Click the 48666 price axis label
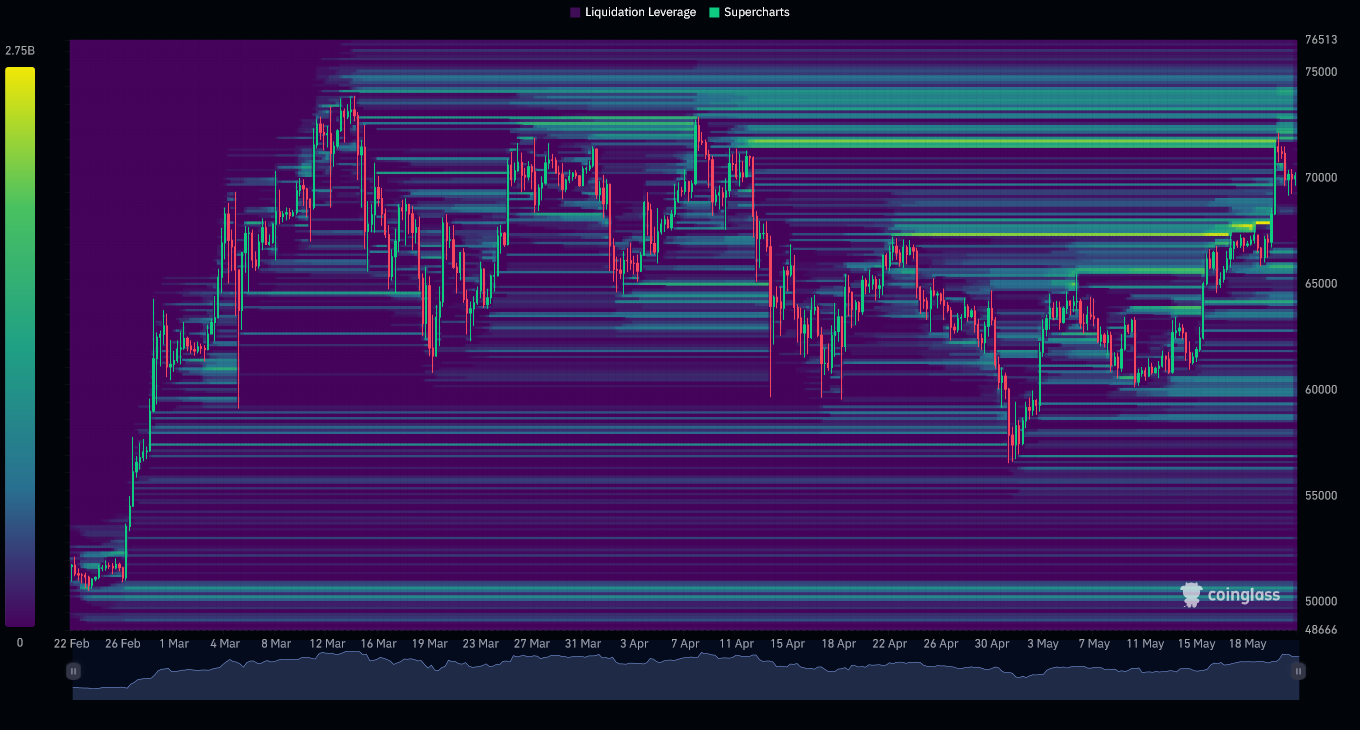This screenshot has height=730, width=1360. pos(1321,630)
